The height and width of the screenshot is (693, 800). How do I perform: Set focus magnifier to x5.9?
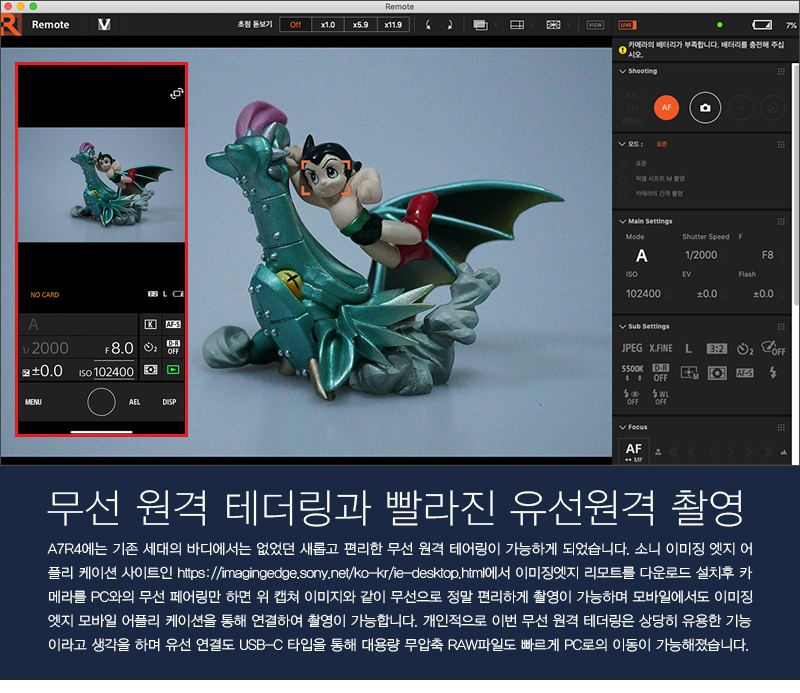361,24
